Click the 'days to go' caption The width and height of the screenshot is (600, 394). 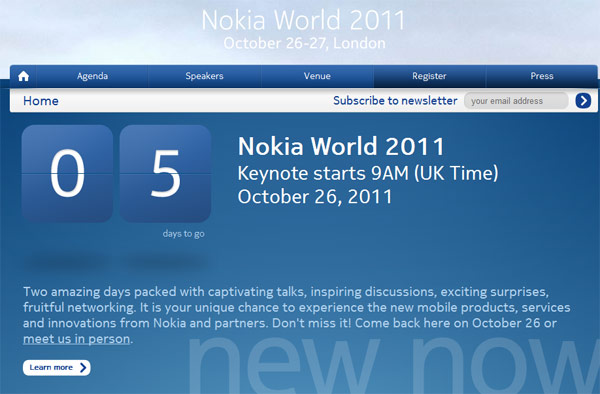(183, 233)
